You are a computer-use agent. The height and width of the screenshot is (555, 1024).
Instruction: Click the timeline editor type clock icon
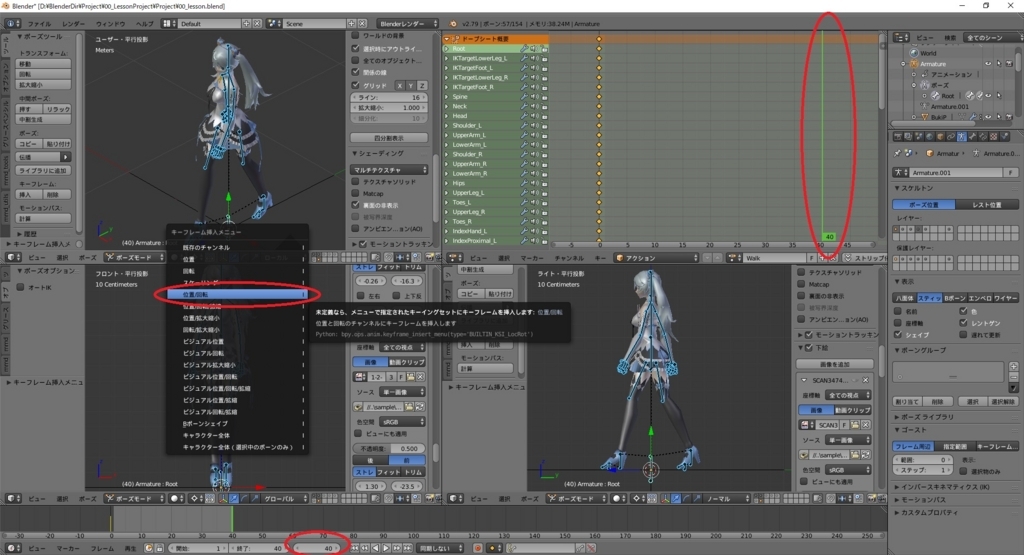[11, 548]
